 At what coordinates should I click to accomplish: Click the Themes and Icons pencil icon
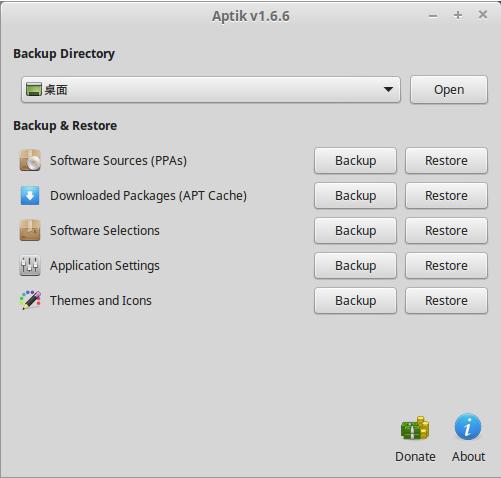30,300
